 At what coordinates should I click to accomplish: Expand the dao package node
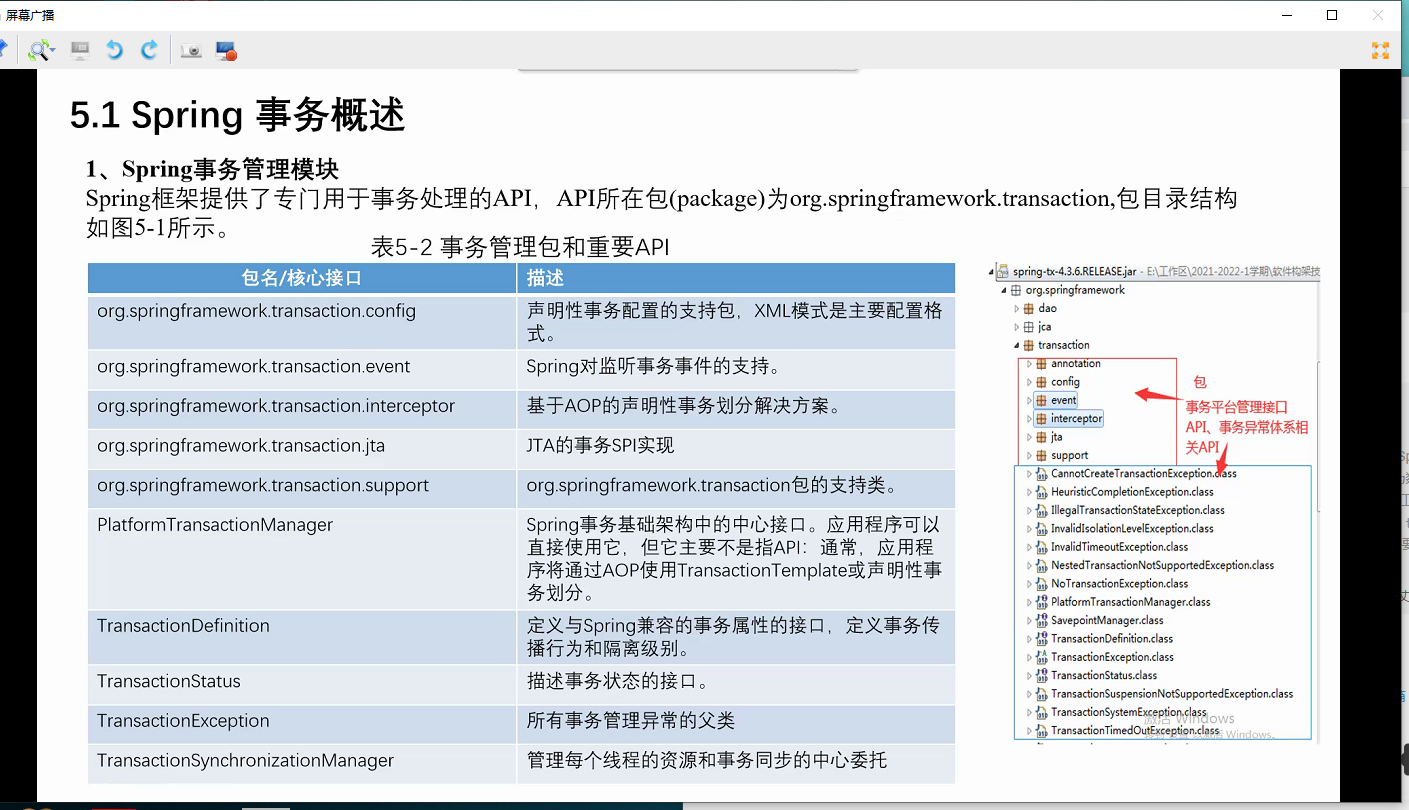pyautogui.click(x=1016, y=308)
